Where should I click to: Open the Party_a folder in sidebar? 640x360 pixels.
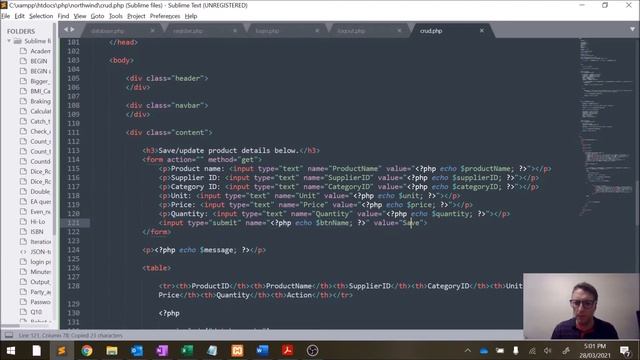pos(40,292)
